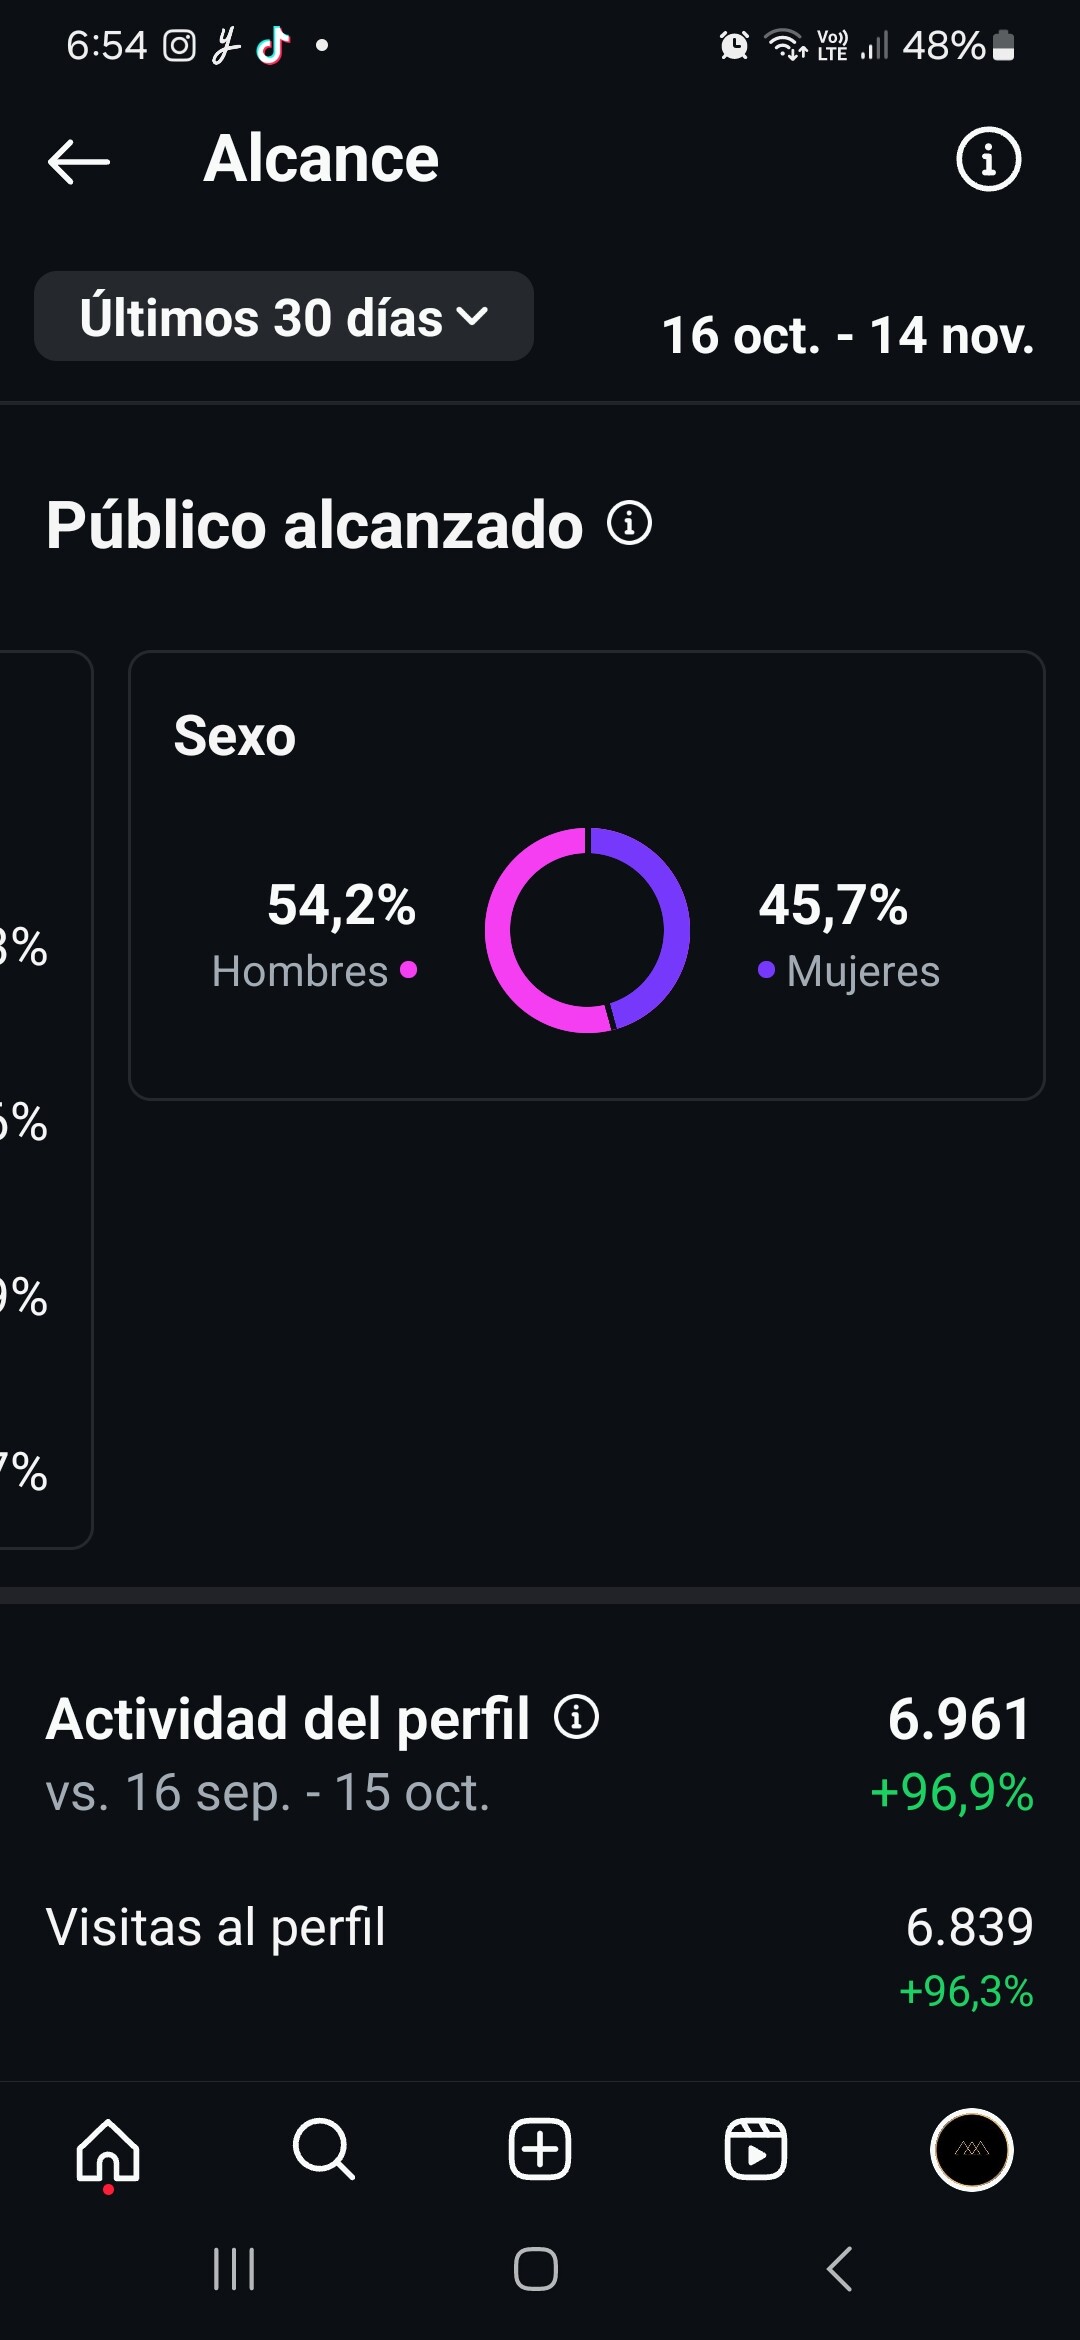This screenshot has height=2340, width=1080.
Task: Tap info icon next to Público alcanzado
Action: tap(630, 523)
